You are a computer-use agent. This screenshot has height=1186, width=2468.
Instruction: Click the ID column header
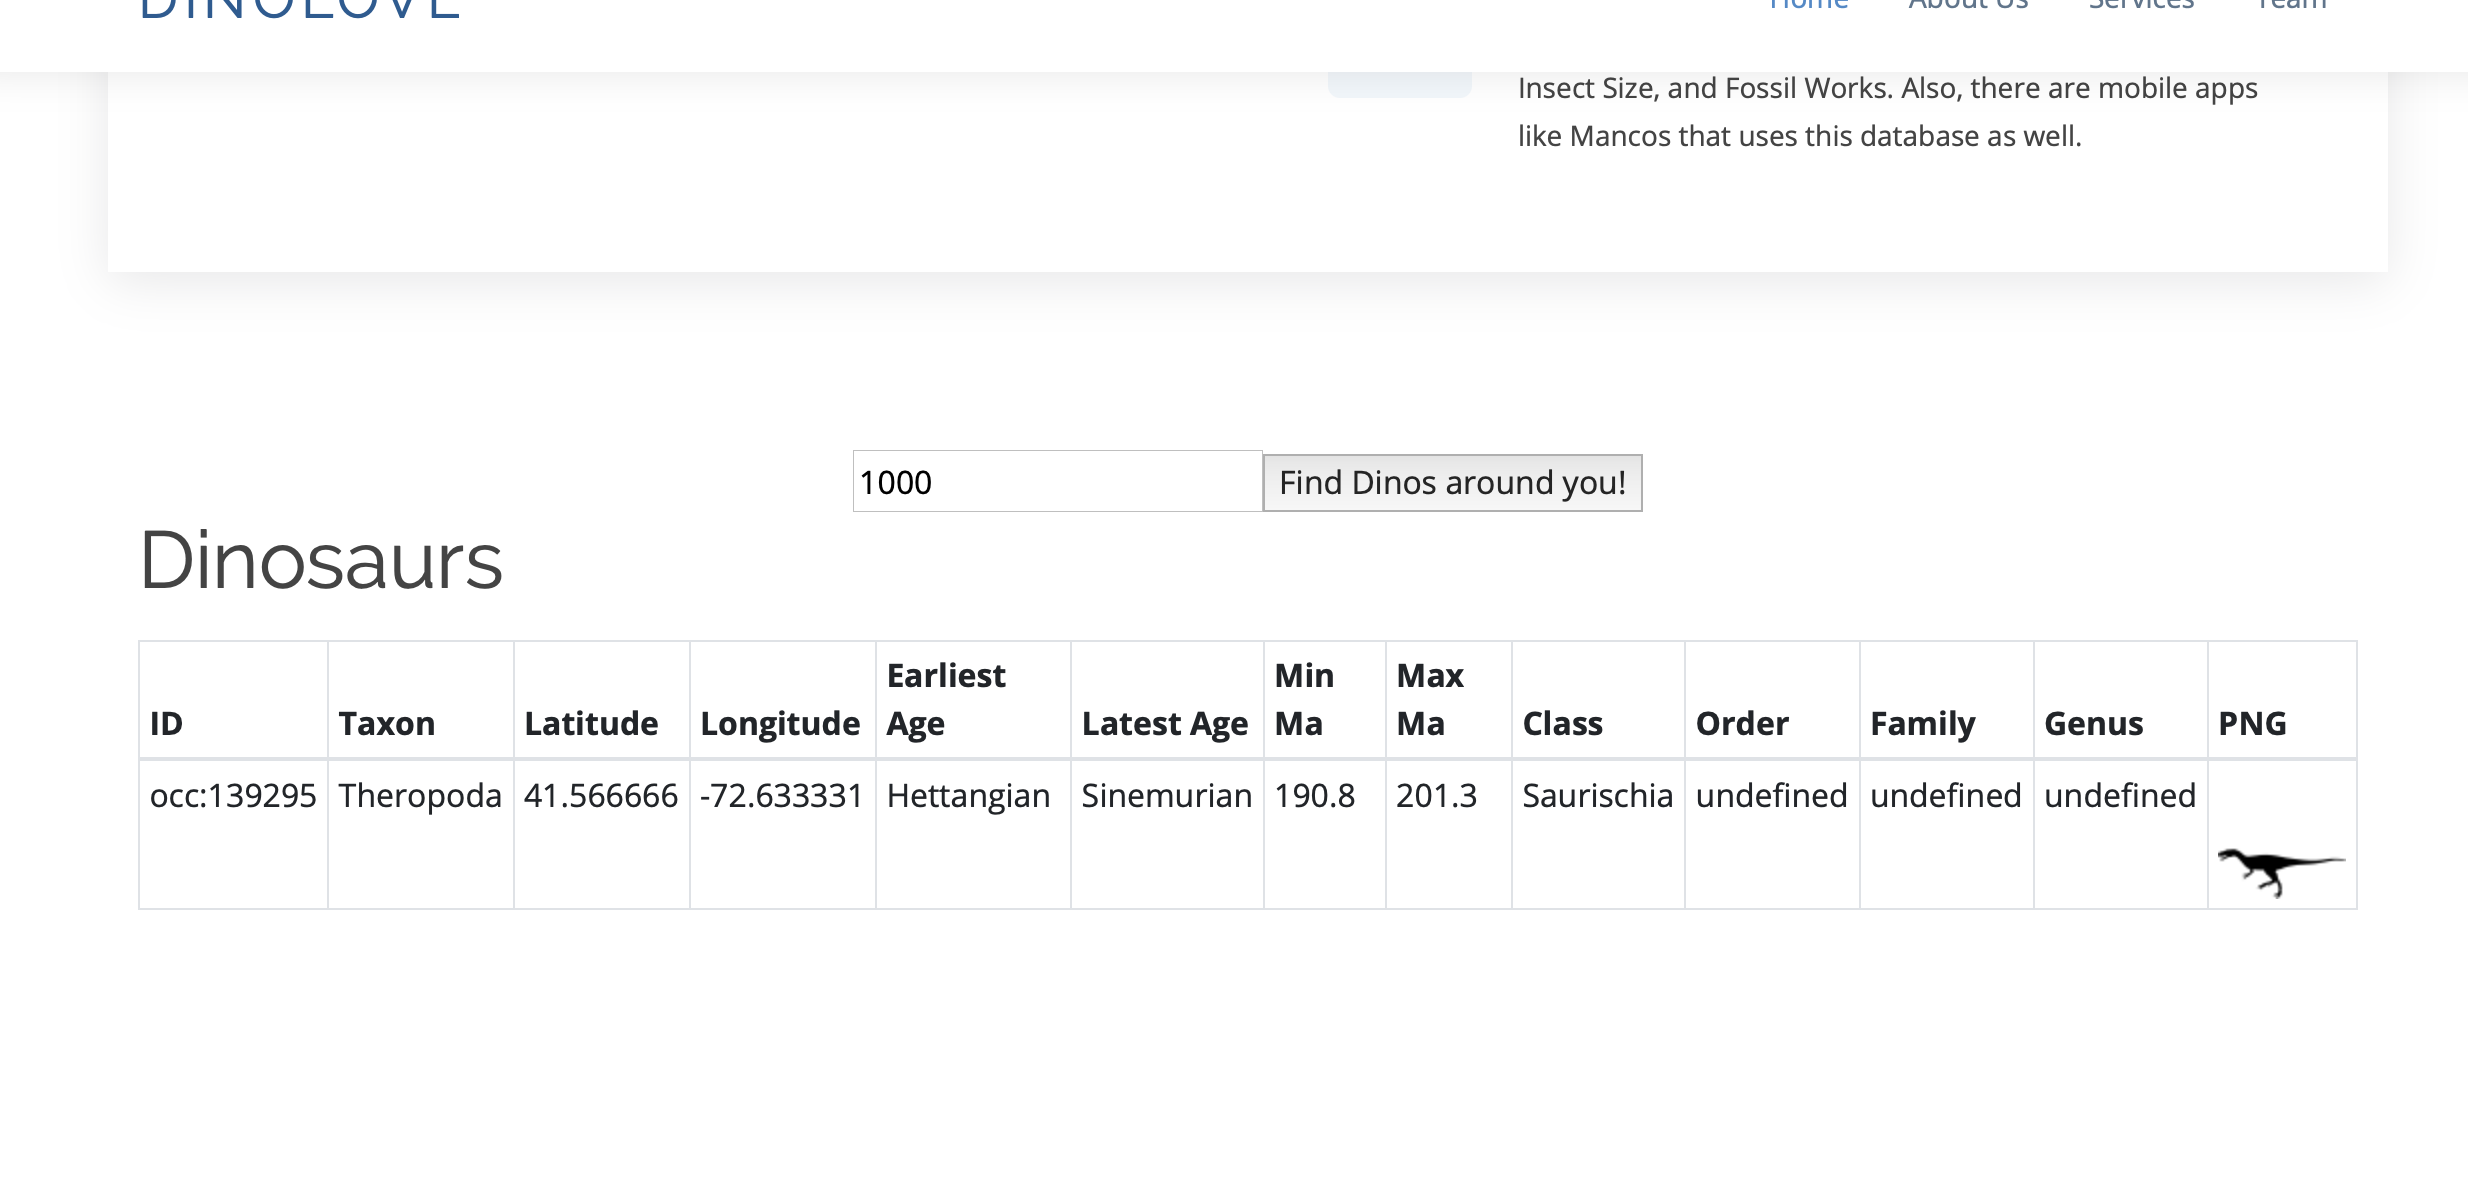167,723
